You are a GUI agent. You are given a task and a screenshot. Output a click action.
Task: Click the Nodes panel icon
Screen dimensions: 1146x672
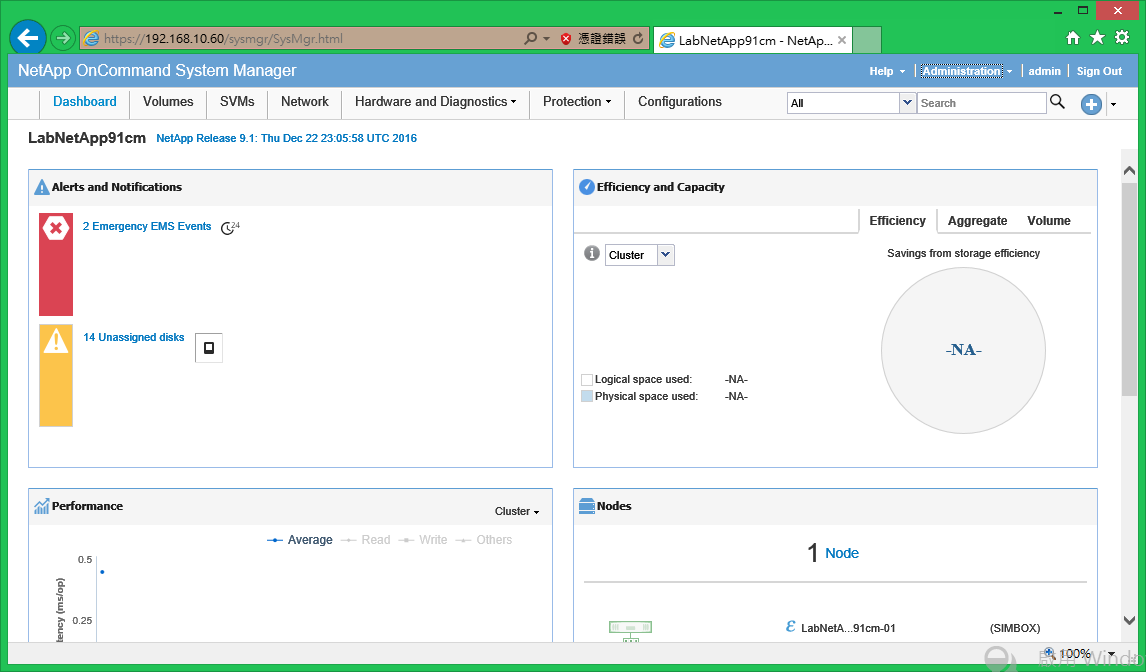585,505
